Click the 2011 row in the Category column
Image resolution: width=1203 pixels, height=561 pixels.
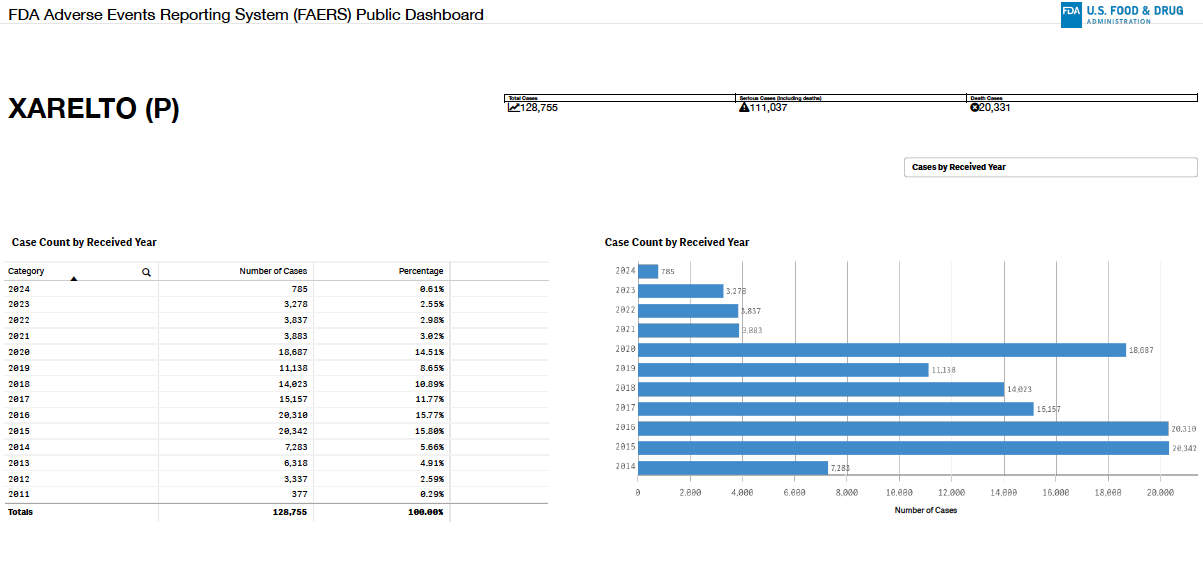click(19, 494)
